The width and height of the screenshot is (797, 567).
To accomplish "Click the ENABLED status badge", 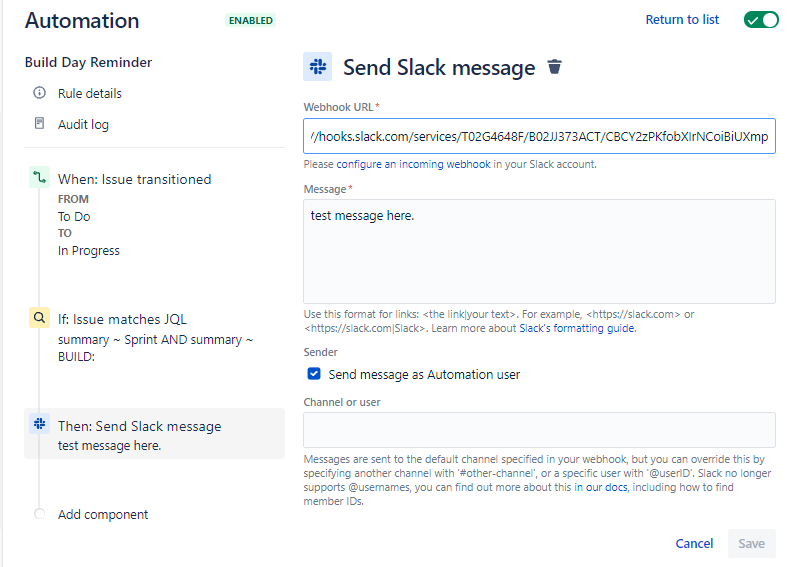I will tap(251, 20).
